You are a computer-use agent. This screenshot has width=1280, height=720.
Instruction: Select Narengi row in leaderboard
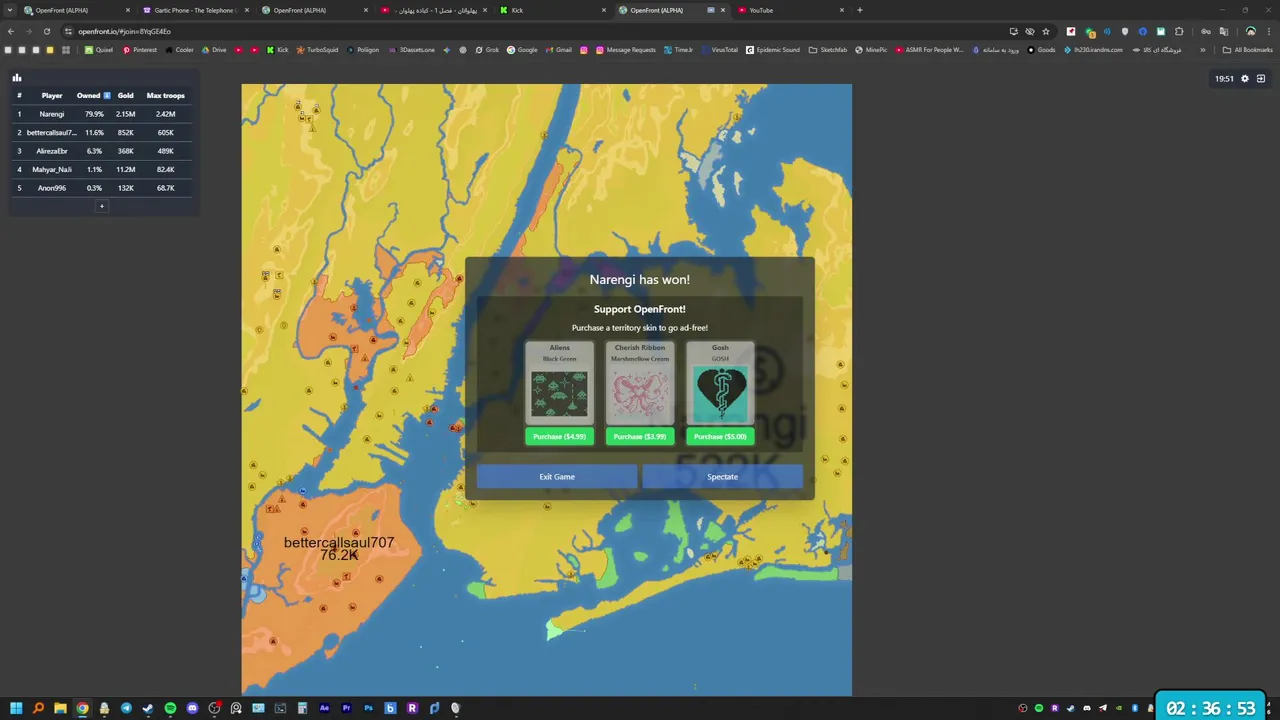coord(101,114)
